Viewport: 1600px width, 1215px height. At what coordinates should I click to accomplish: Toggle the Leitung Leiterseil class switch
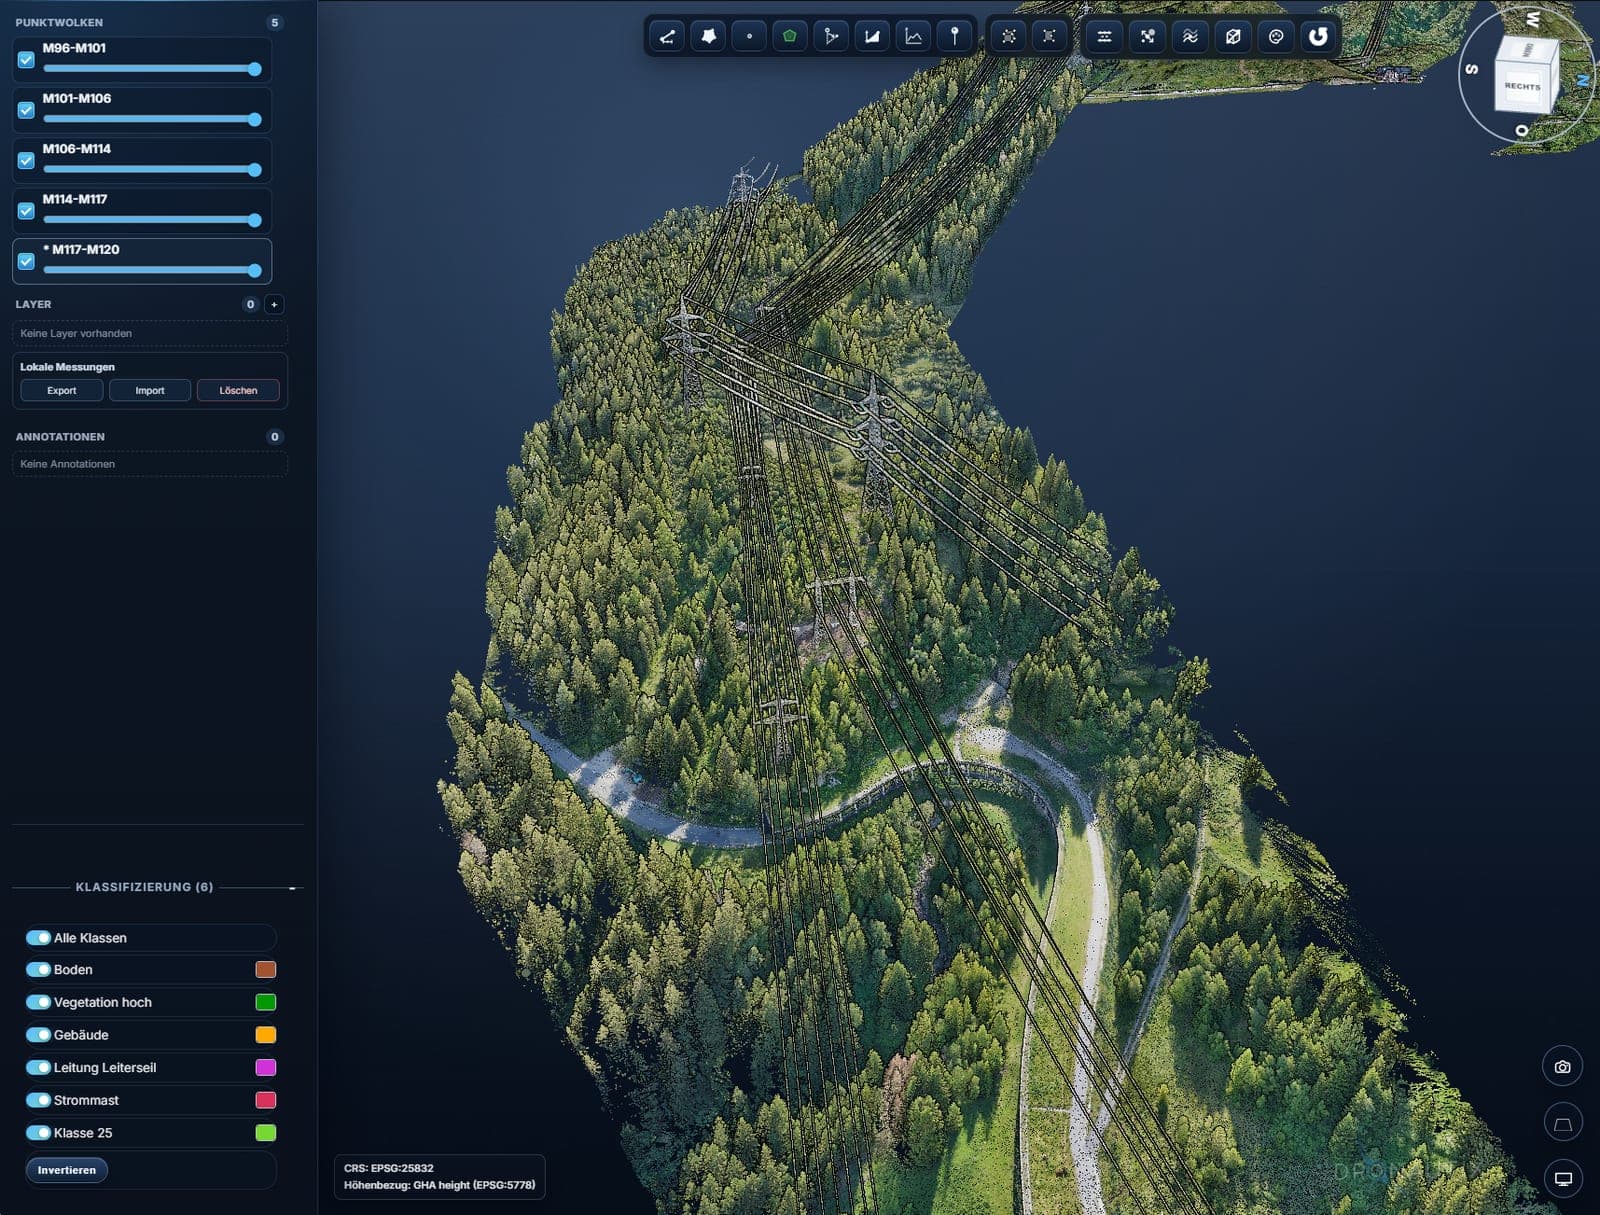38,1068
